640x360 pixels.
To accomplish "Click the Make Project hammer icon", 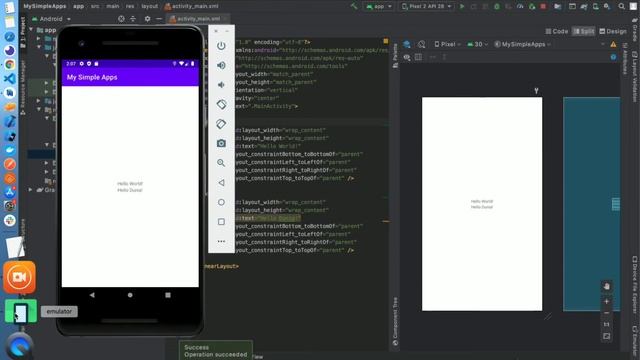I will (354, 6).
